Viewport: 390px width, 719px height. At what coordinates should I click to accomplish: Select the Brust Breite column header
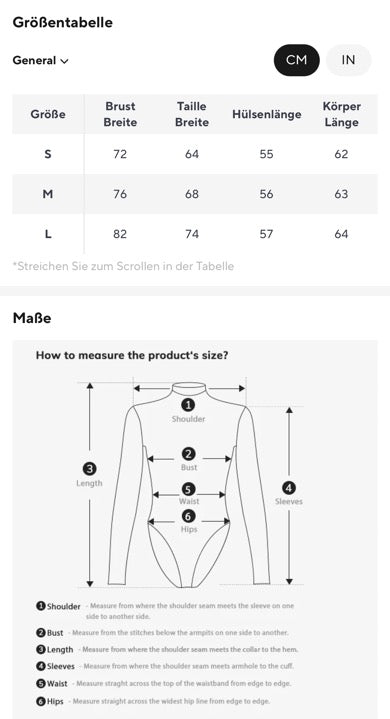120,114
